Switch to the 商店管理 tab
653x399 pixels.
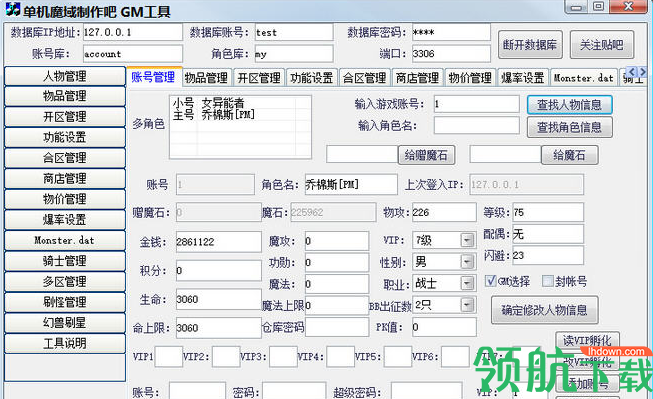(x=418, y=77)
